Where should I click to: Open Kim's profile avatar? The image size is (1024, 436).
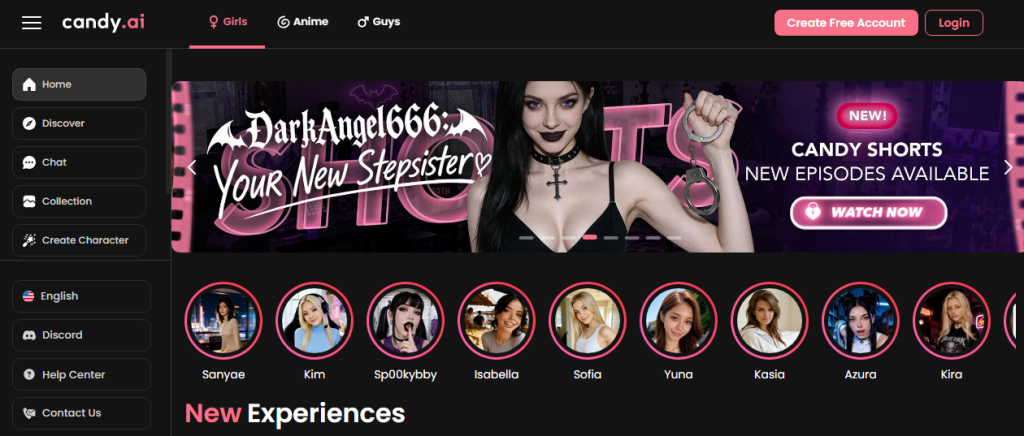tap(314, 320)
